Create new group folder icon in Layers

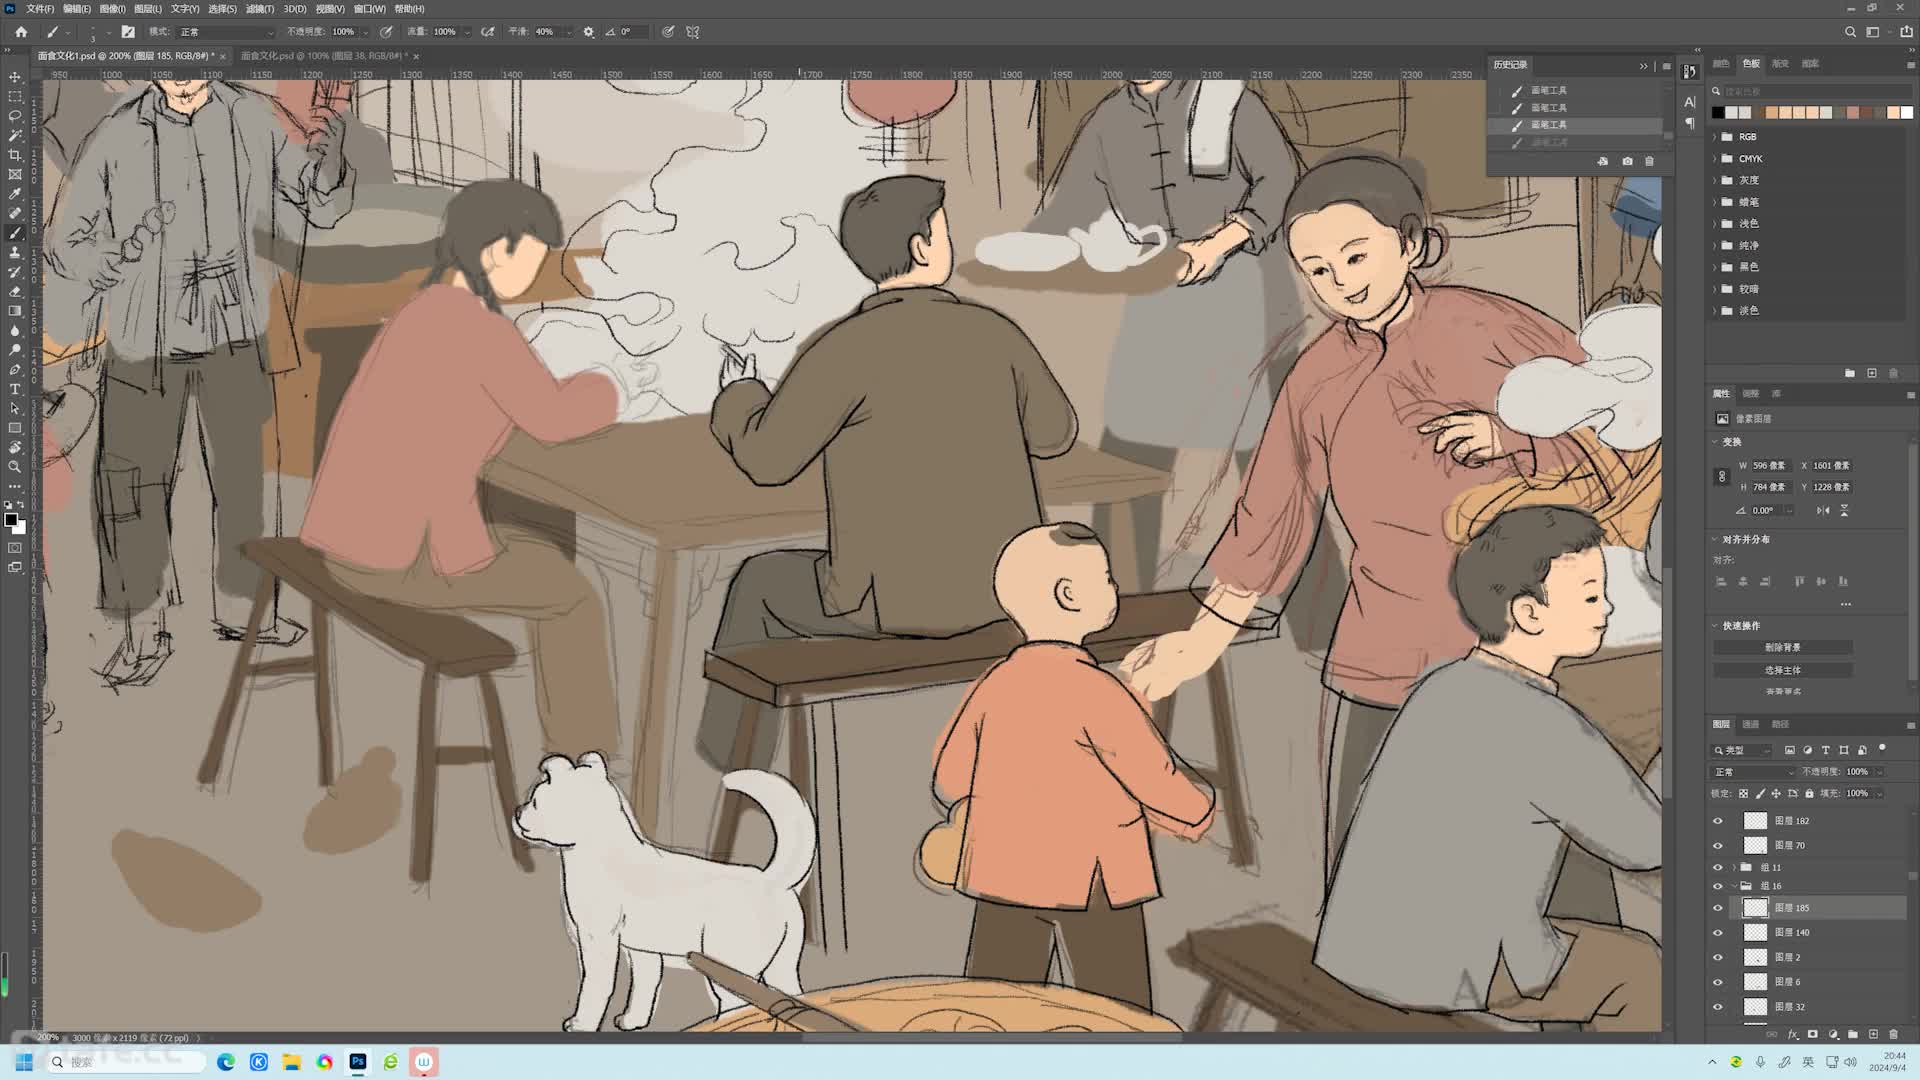point(1853,1034)
